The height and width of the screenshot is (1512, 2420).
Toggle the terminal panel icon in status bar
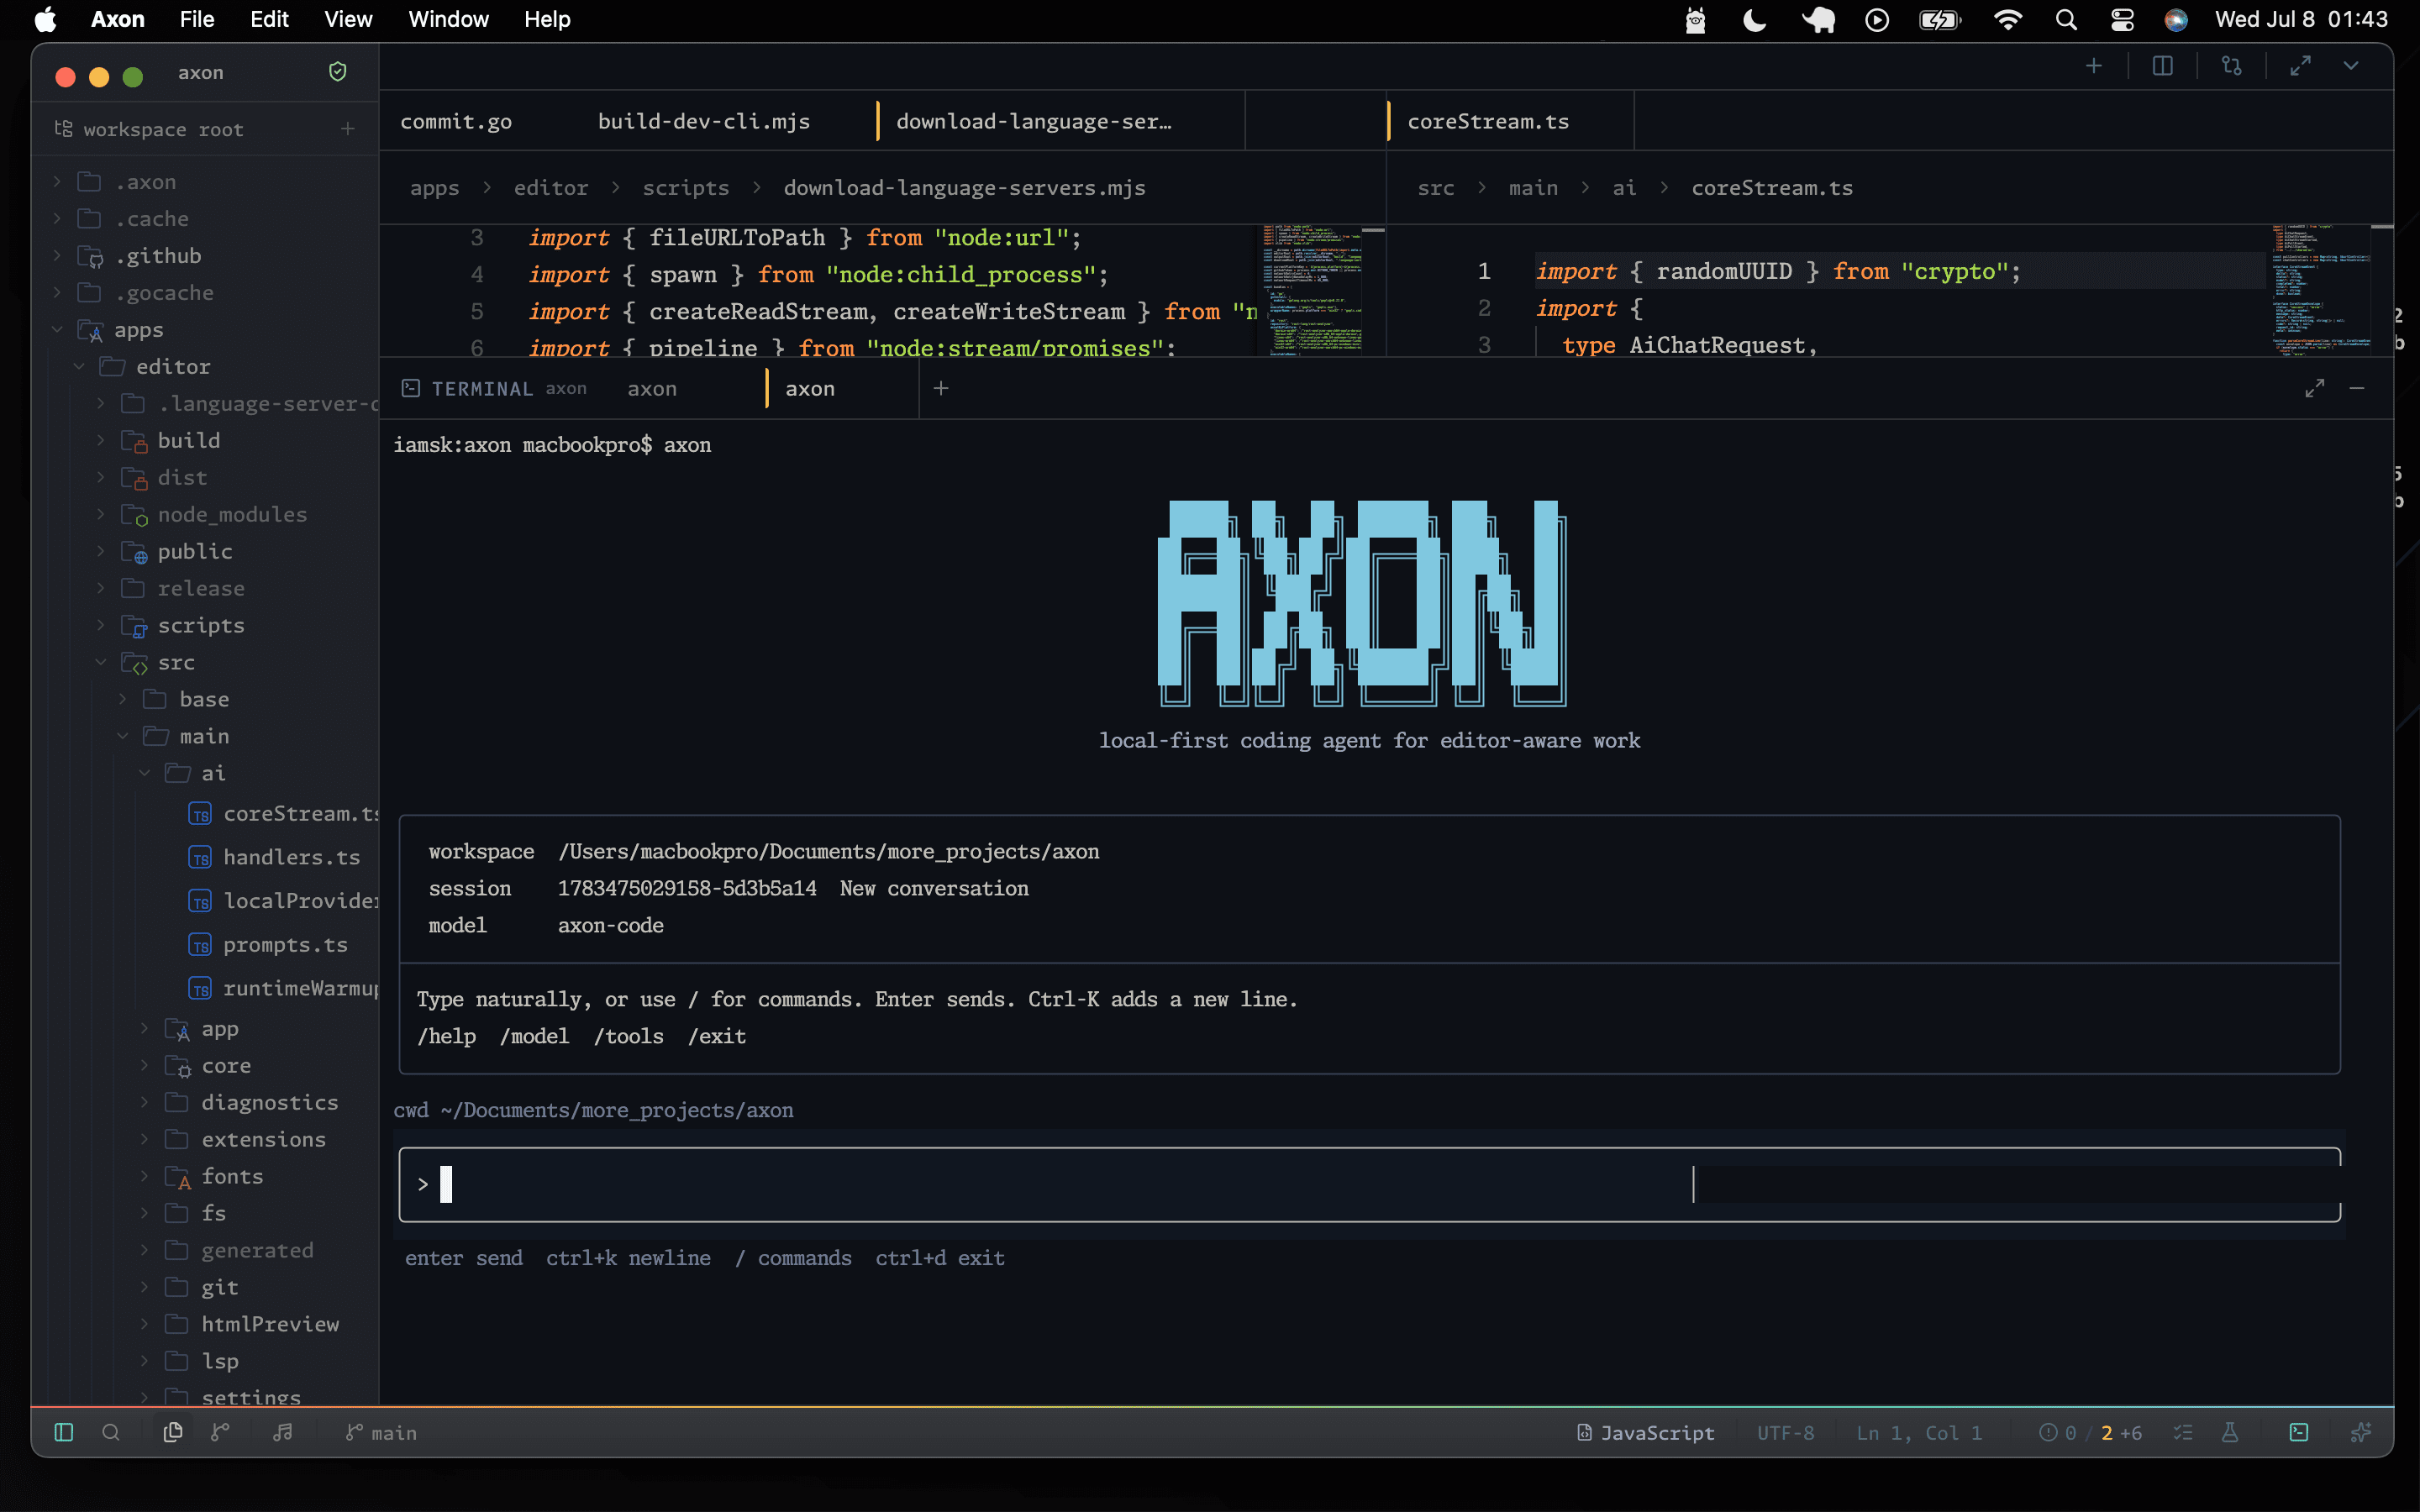click(x=2299, y=1432)
